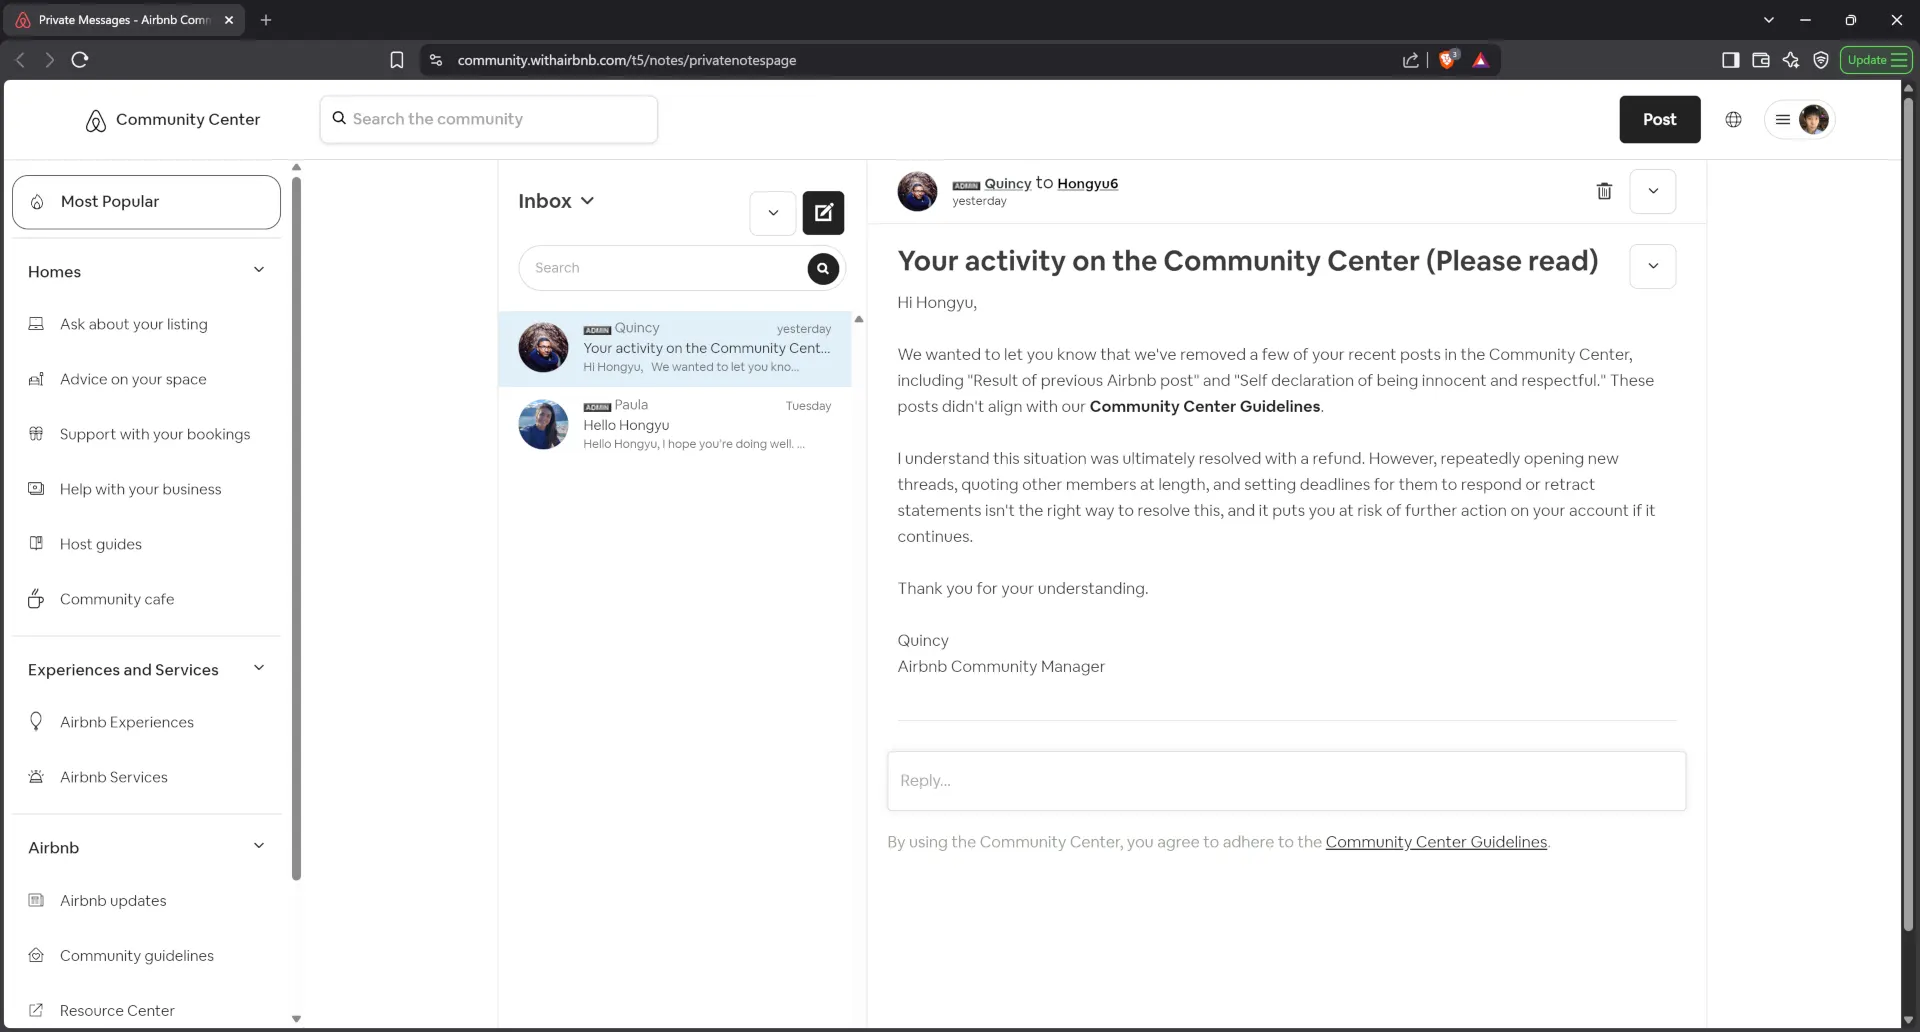The width and height of the screenshot is (1920, 1032).
Task: Click the Resource Center external link icon
Action: pyautogui.click(x=36, y=1010)
